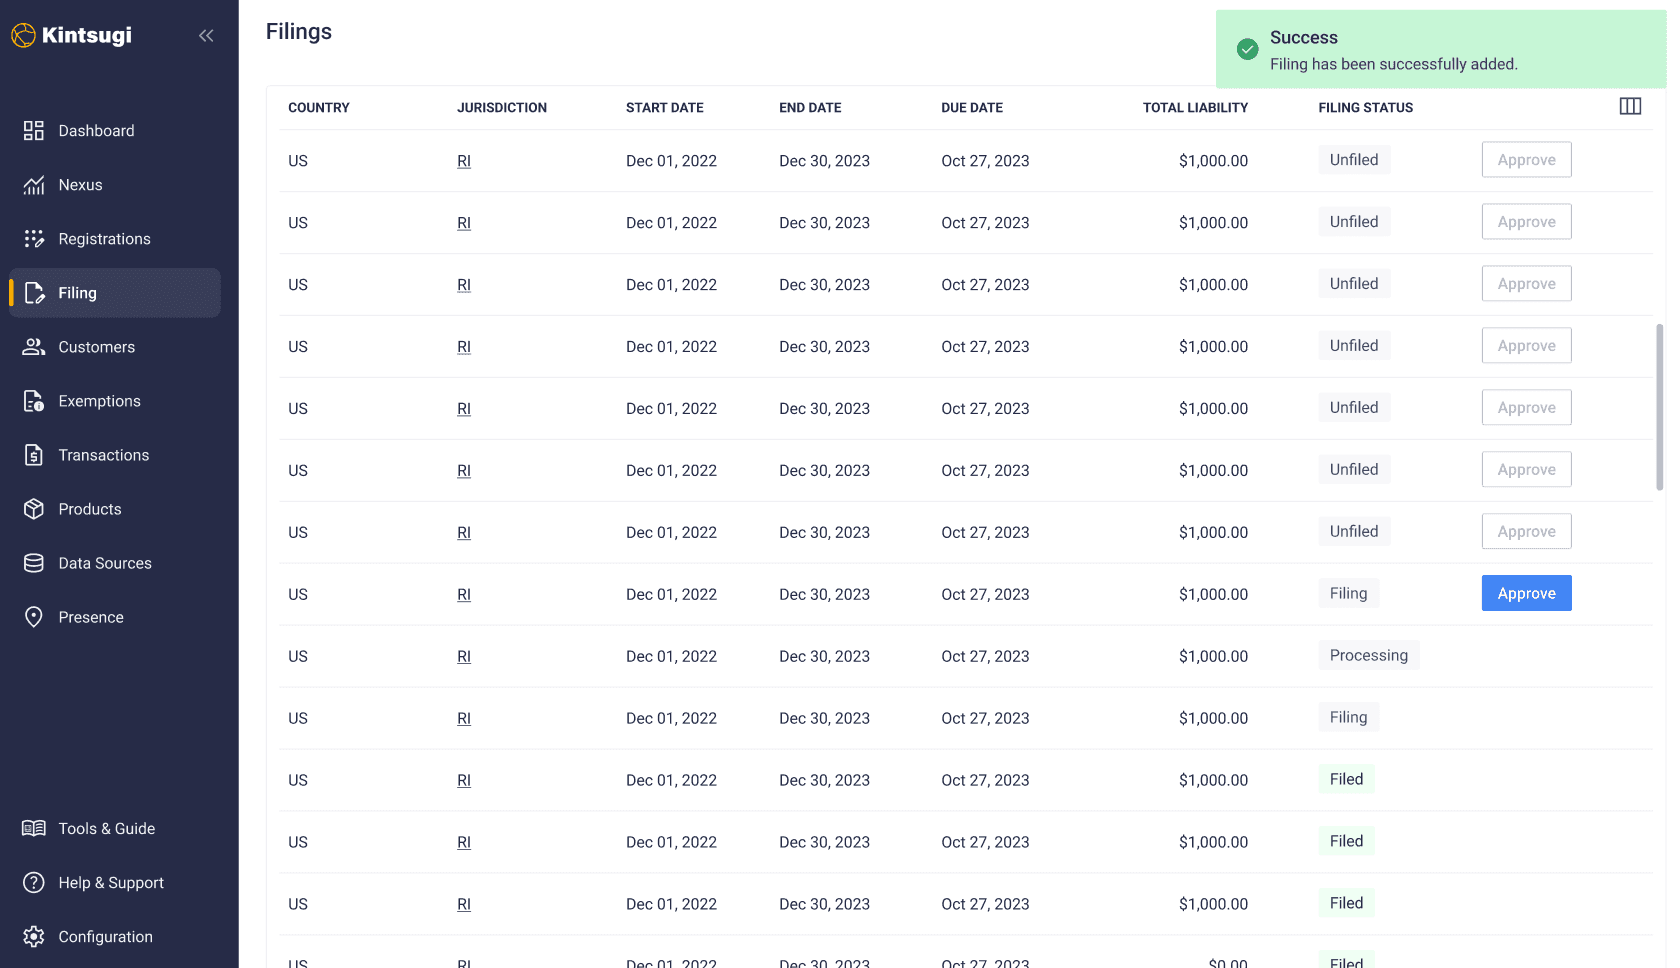Click Approve in the seventh Unfiled row
The height and width of the screenshot is (968, 1680).
(x=1526, y=532)
